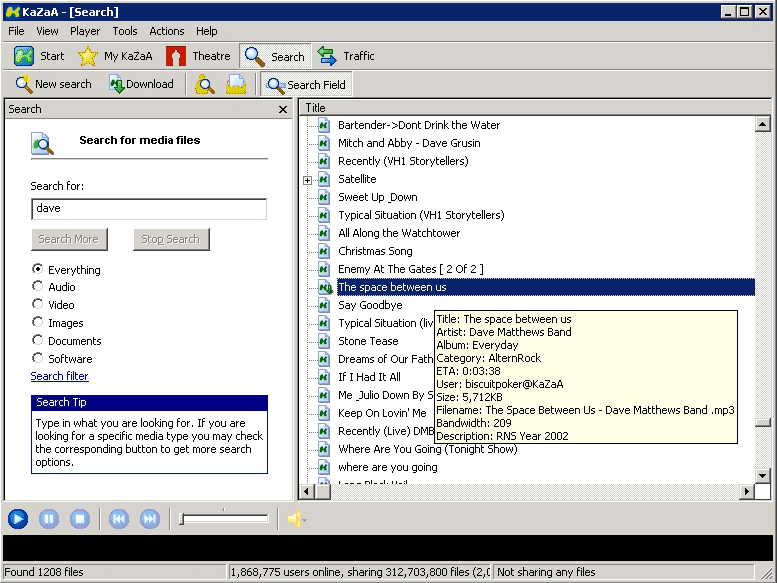Open the Search filter link
The width and height of the screenshot is (777, 583).
point(59,376)
